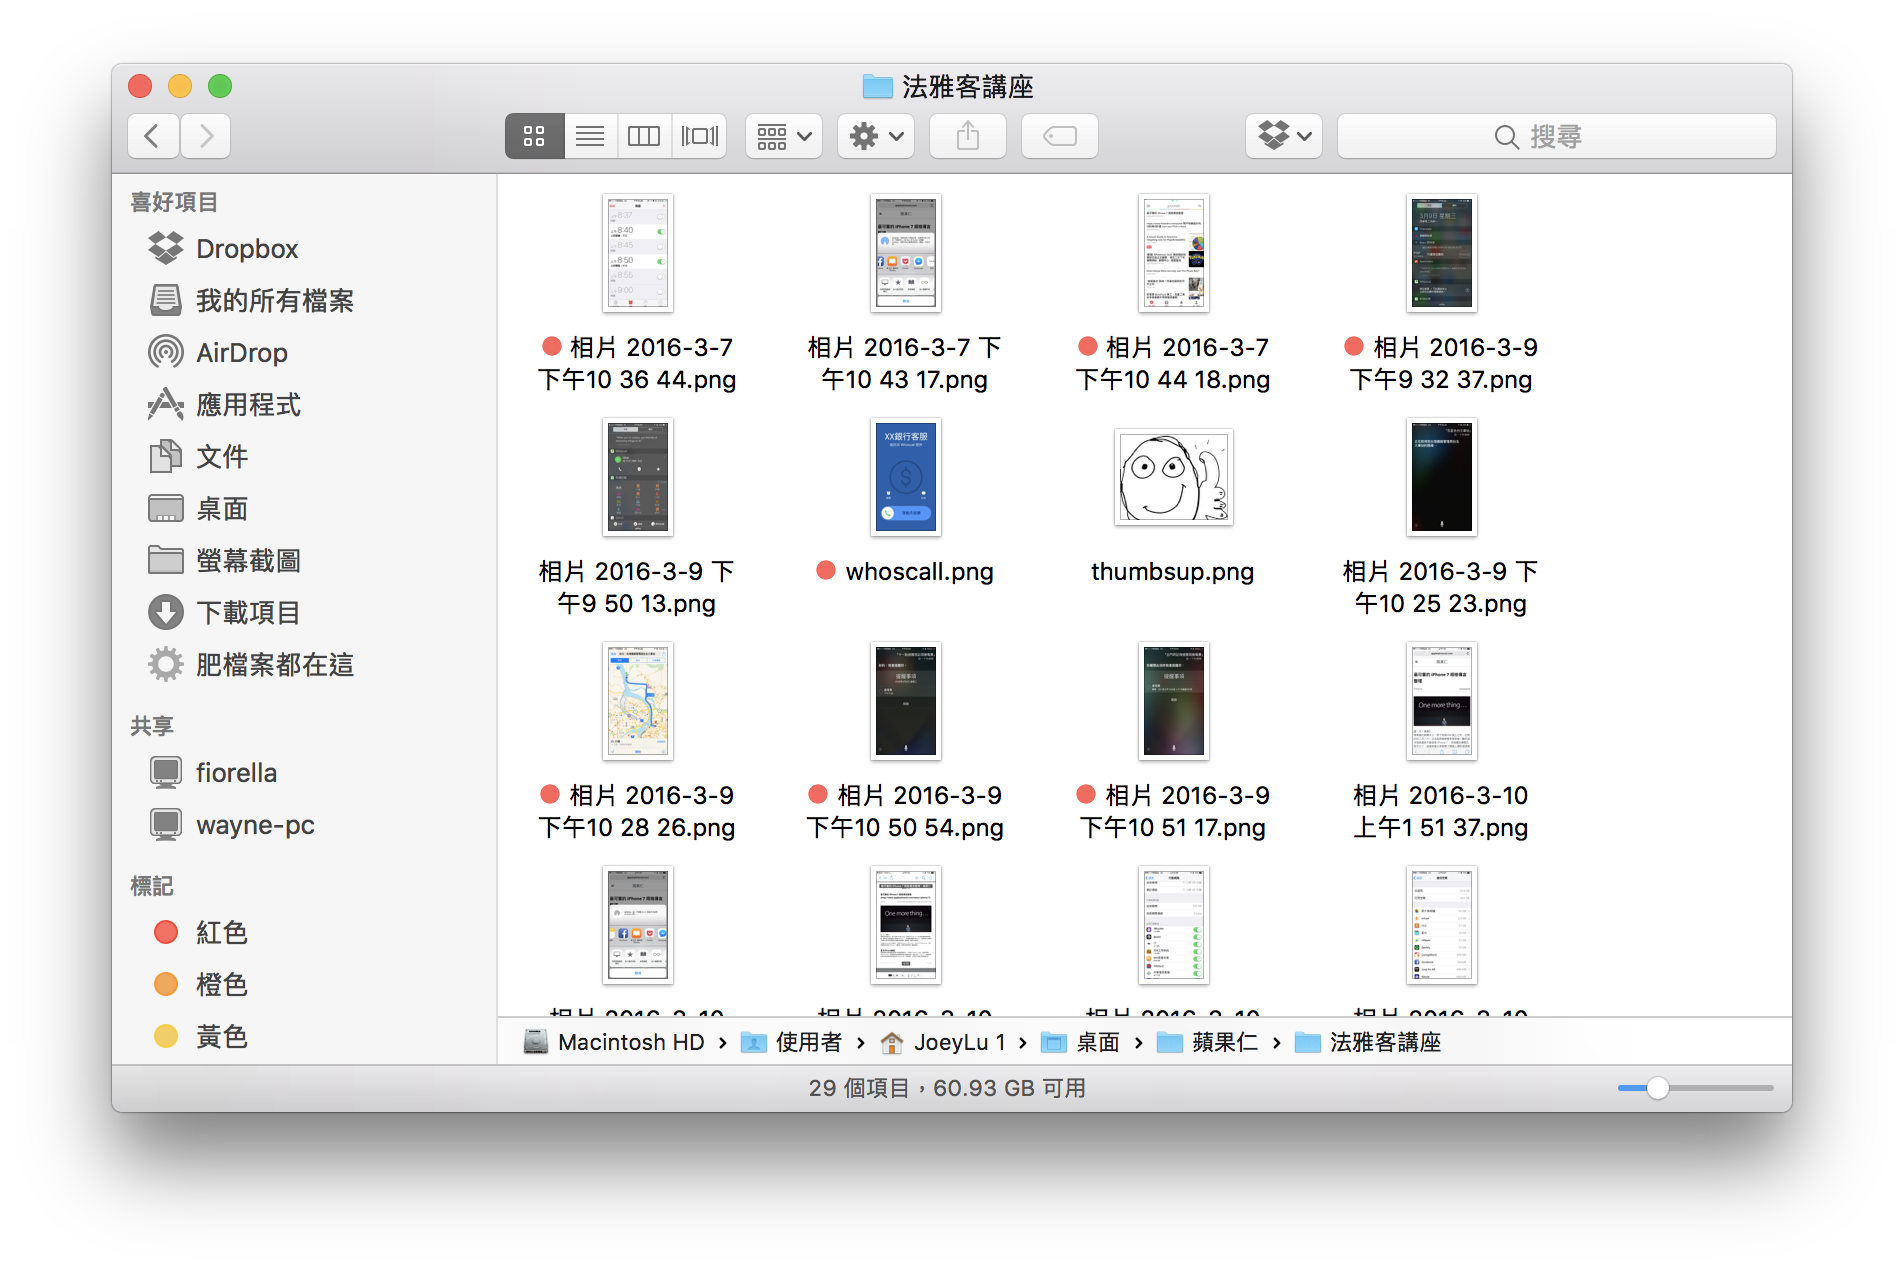
Task: Select file 相片 2016-3-7 下午10 44 18.png
Action: pos(1174,253)
